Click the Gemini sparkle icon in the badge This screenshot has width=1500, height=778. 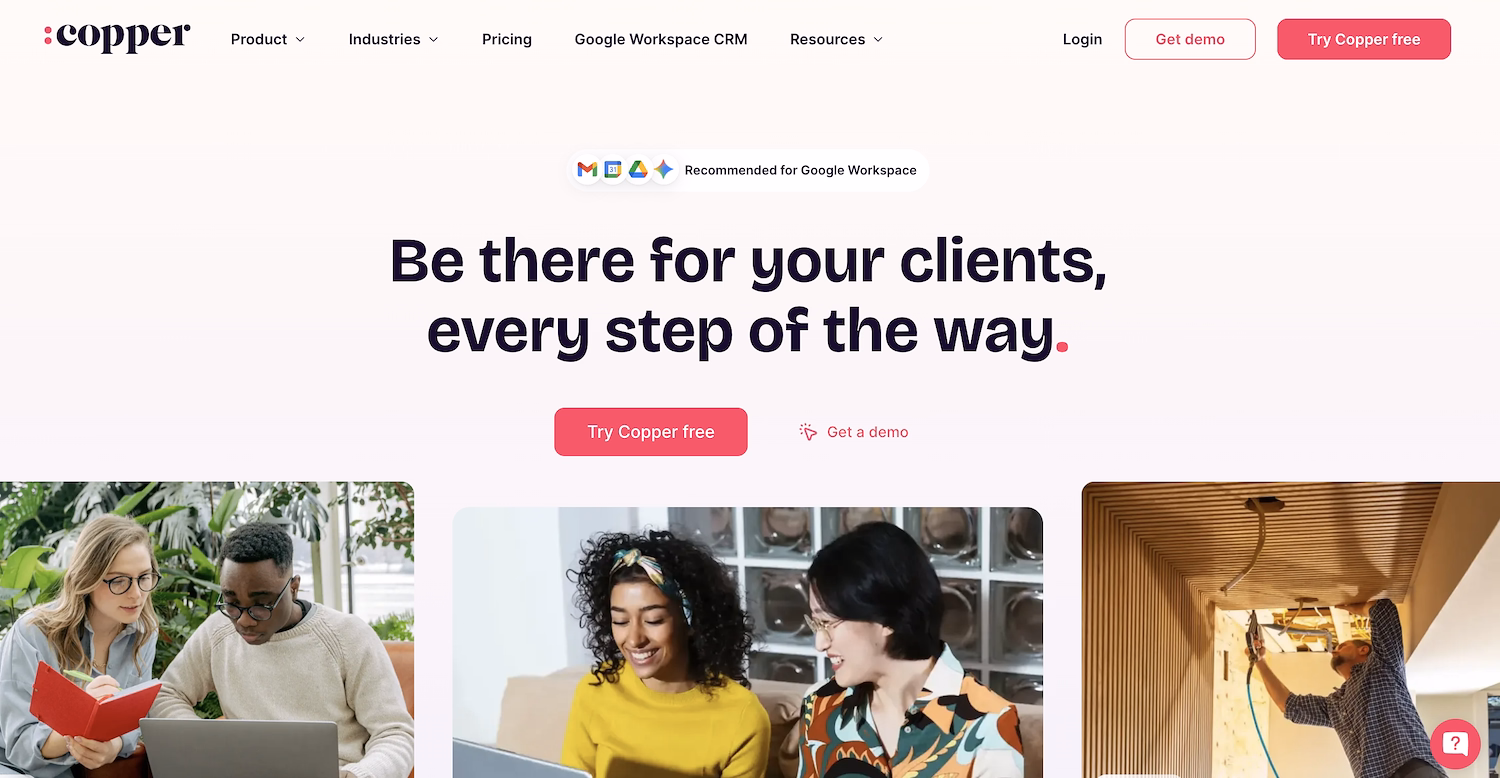coord(663,170)
